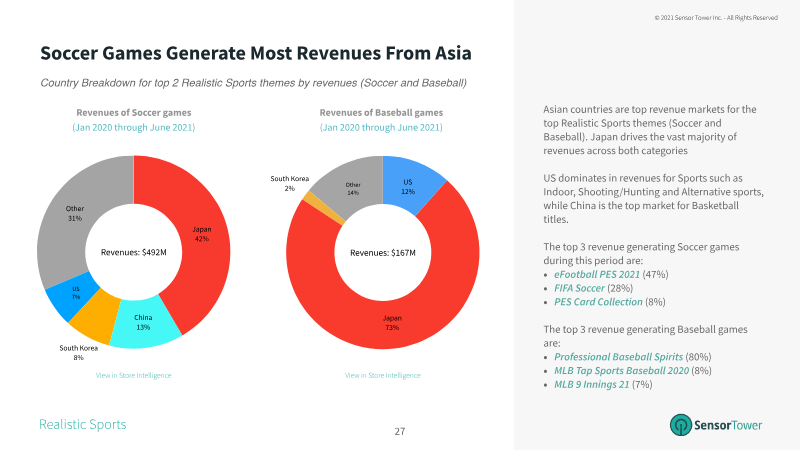
Task: Open the Professional Baseball Spirits link
Action: (618, 357)
